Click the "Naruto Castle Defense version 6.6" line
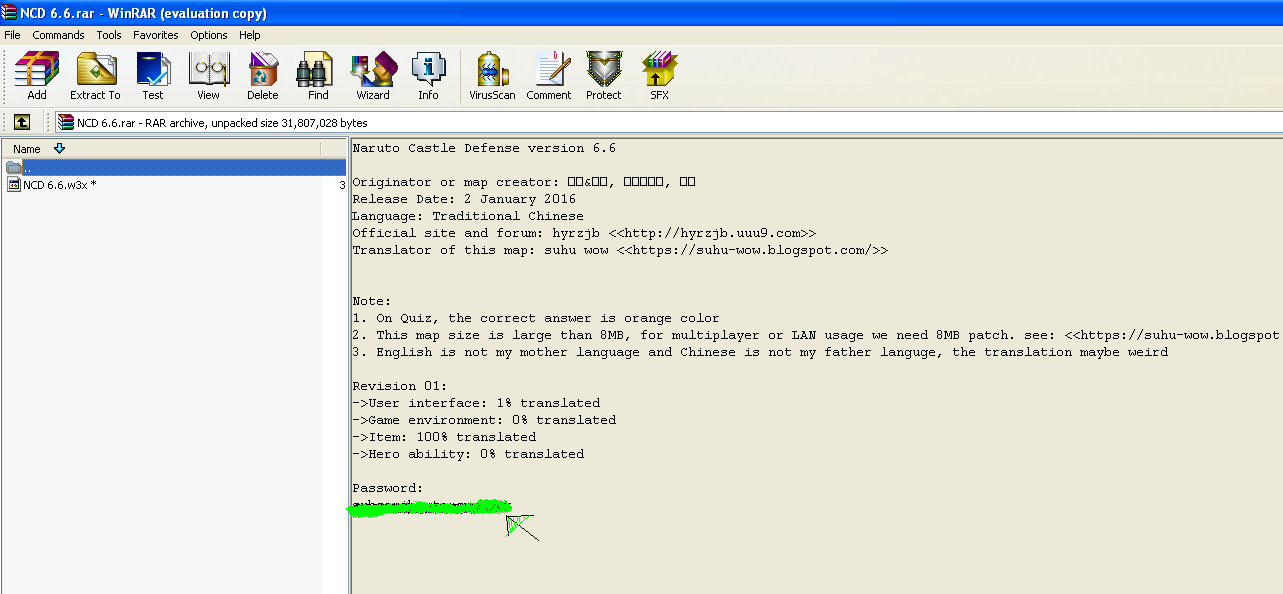Viewport: 1283px width, 594px height. [x=484, y=148]
